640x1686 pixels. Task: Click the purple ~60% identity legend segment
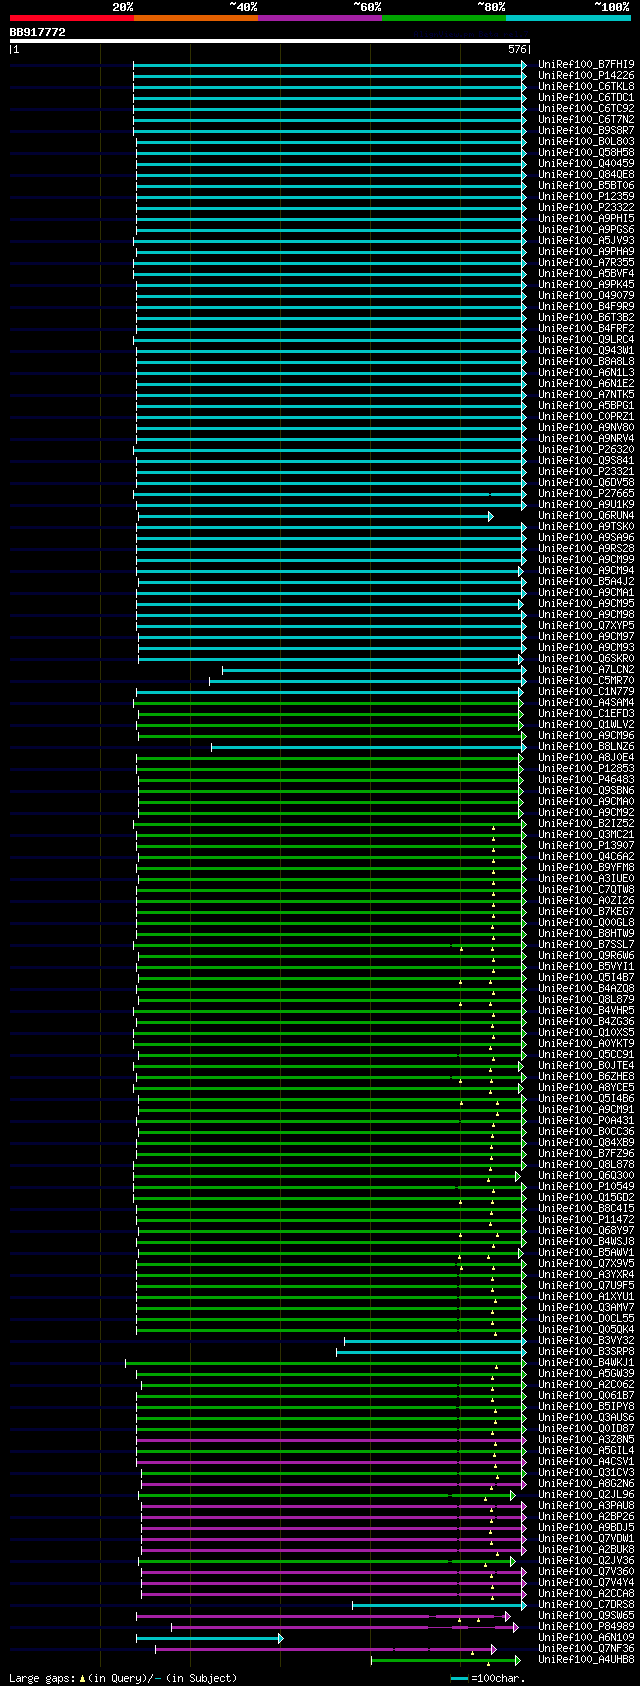click(x=320, y=18)
